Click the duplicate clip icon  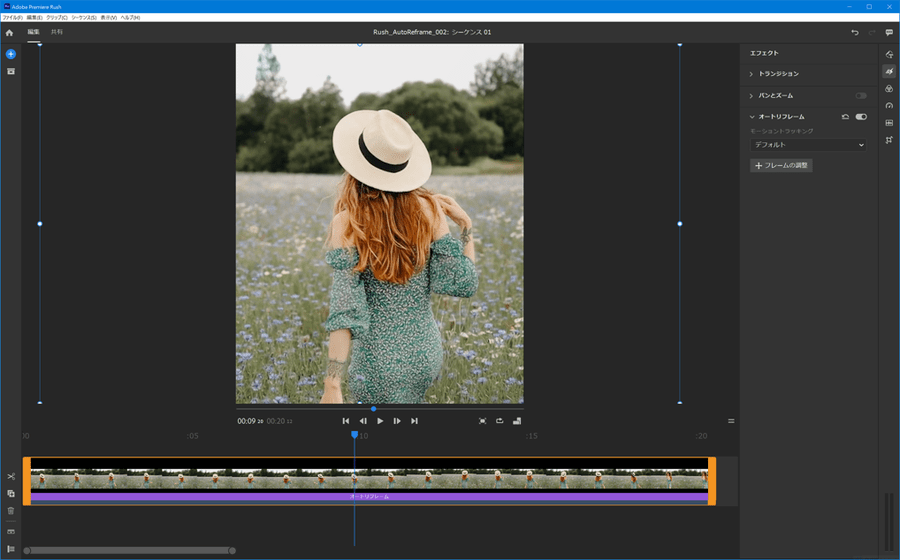point(11,493)
